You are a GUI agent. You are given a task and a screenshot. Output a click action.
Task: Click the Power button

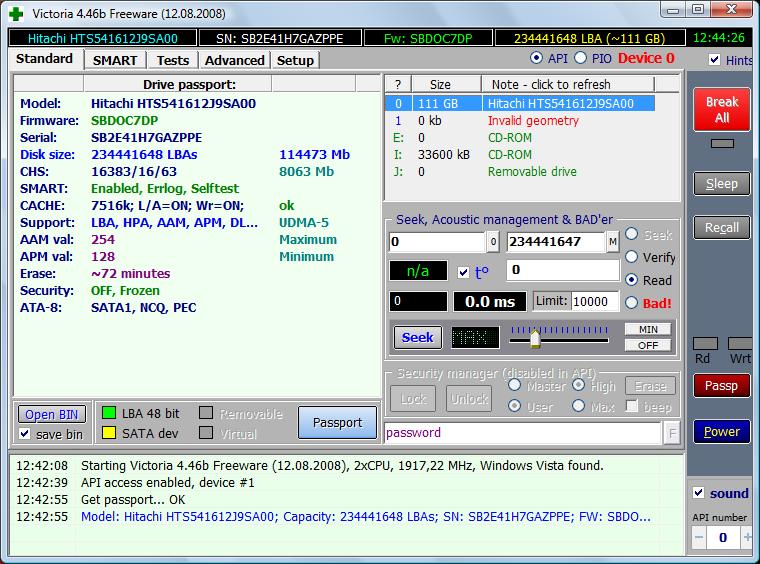(722, 431)
